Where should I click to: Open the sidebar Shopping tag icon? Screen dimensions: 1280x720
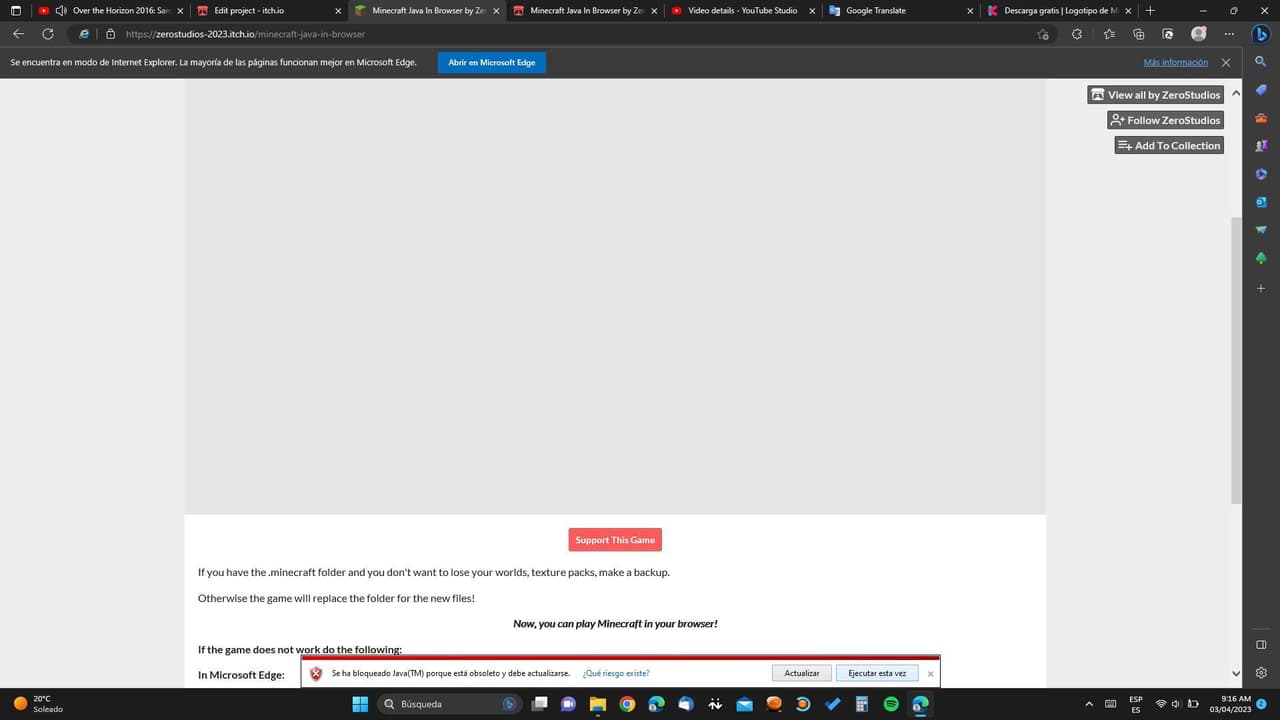point(1261,90)
